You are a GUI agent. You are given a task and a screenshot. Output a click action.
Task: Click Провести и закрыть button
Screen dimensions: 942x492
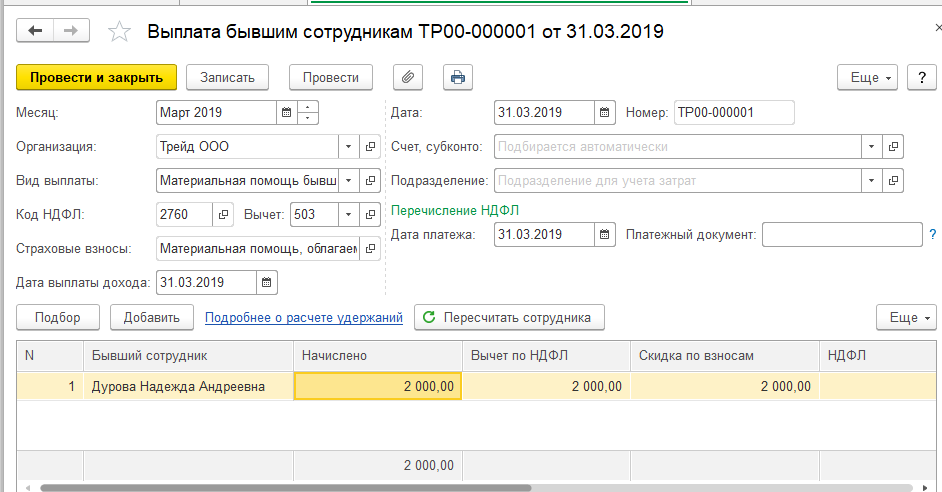click(x=97, y=77)
